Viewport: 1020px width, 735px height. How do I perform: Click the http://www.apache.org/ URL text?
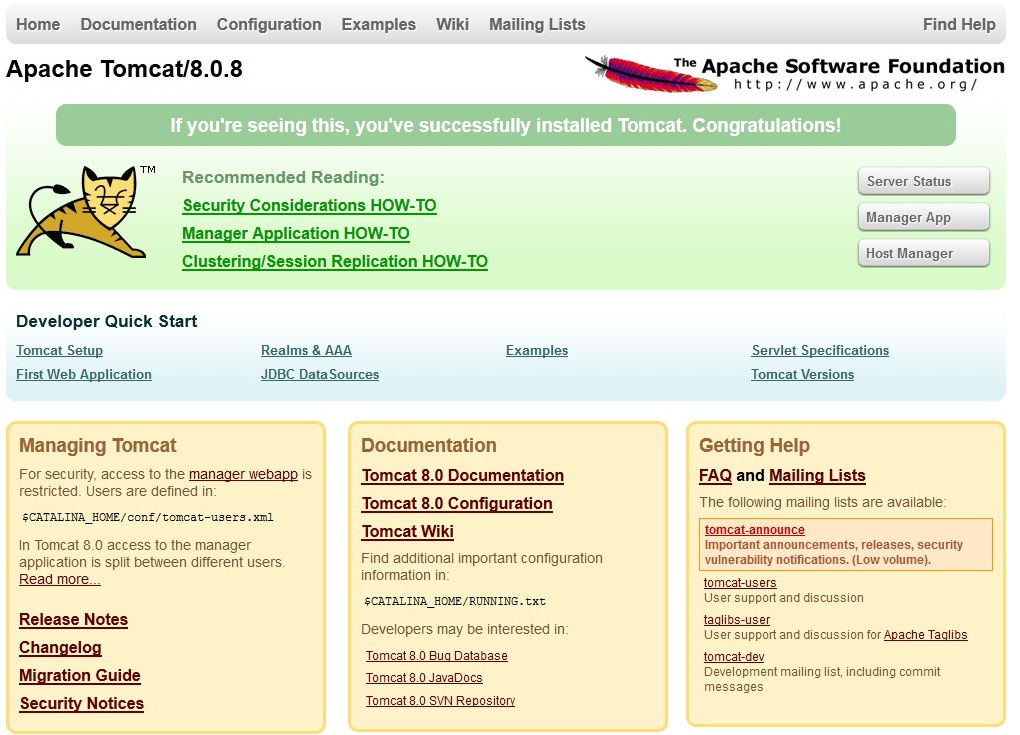(856, 85)
